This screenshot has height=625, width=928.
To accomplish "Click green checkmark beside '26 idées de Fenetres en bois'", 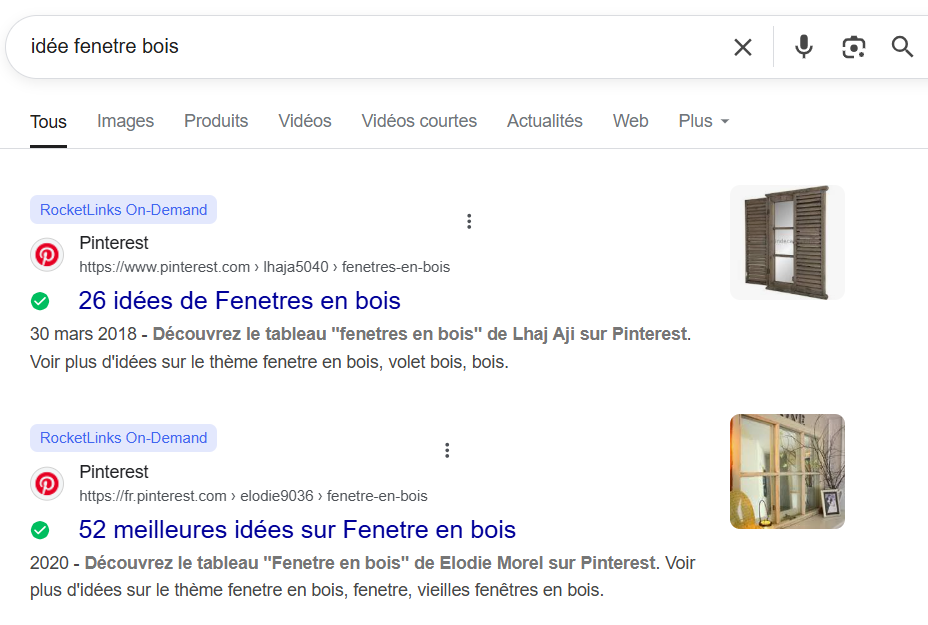I will 40,301.
